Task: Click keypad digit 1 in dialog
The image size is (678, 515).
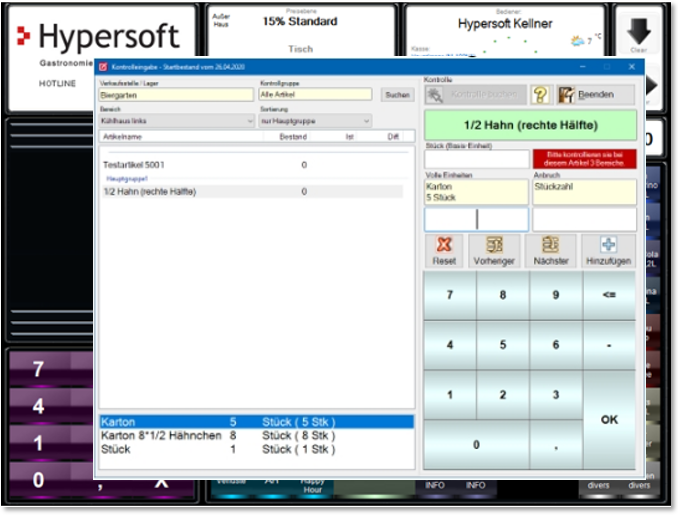Action: tap(450, 395)
